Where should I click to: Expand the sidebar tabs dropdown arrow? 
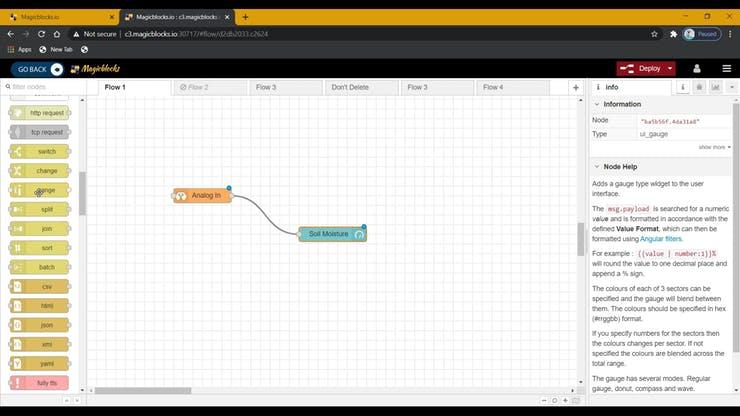[x=730, y=87]
